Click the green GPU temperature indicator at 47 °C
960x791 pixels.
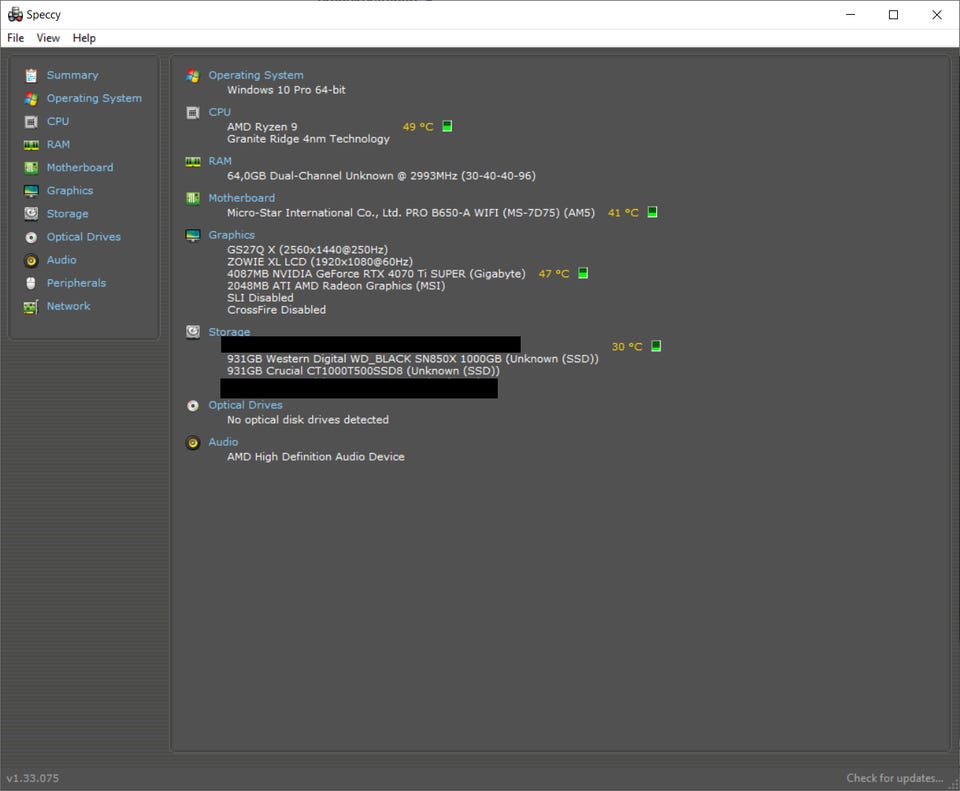pos(583,273)
